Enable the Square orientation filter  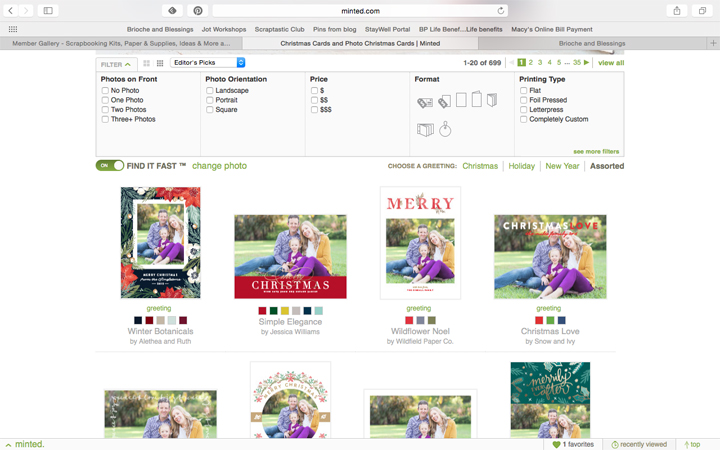(210, 110)
